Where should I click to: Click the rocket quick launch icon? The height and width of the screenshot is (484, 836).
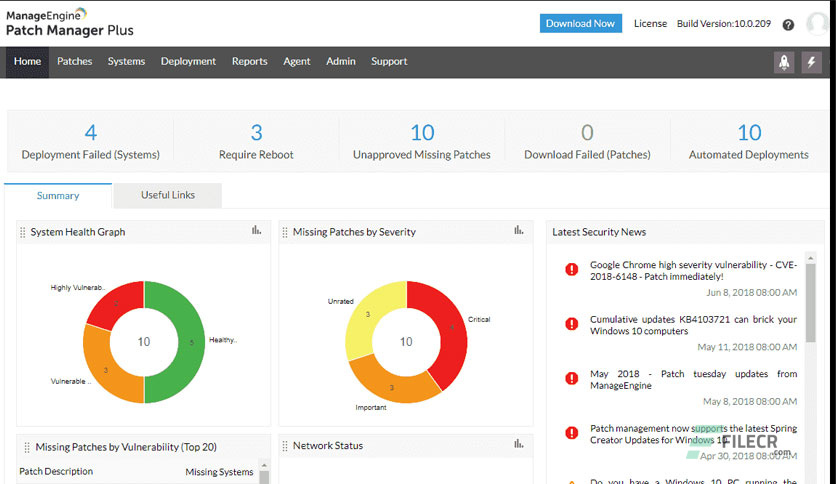784,62
